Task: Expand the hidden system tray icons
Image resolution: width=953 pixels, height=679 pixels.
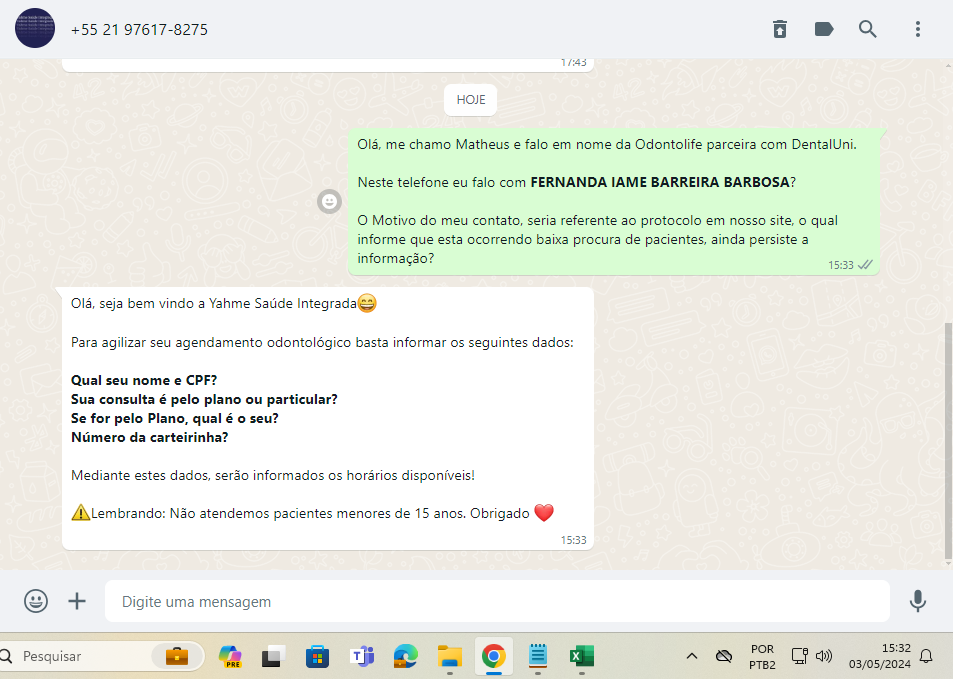Action: coord(691,656)
